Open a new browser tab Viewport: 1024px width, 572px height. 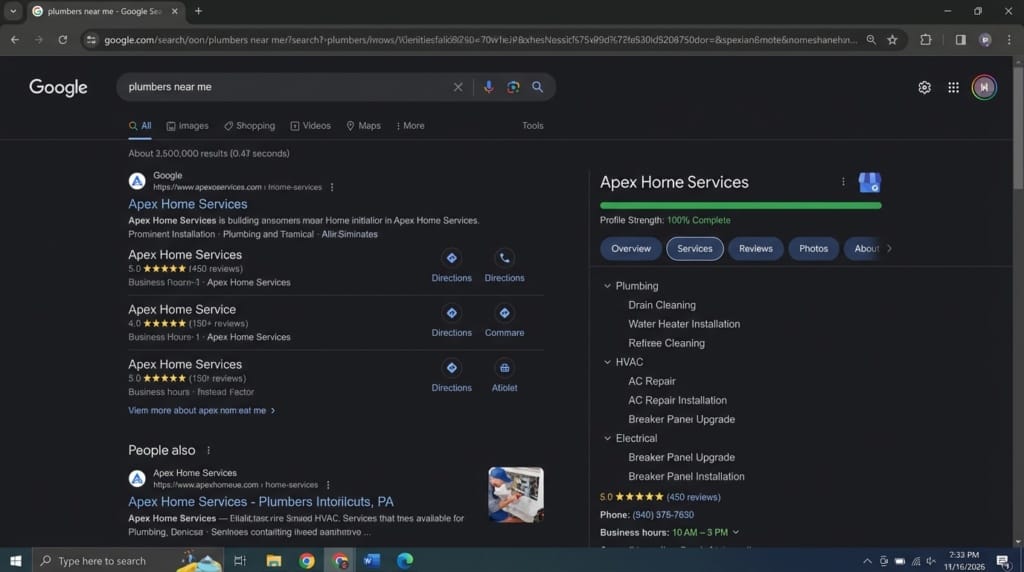[199, 11]
